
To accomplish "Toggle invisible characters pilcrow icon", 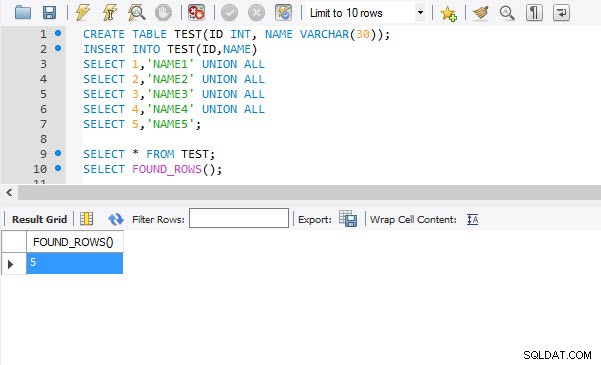I will (534, 13).
